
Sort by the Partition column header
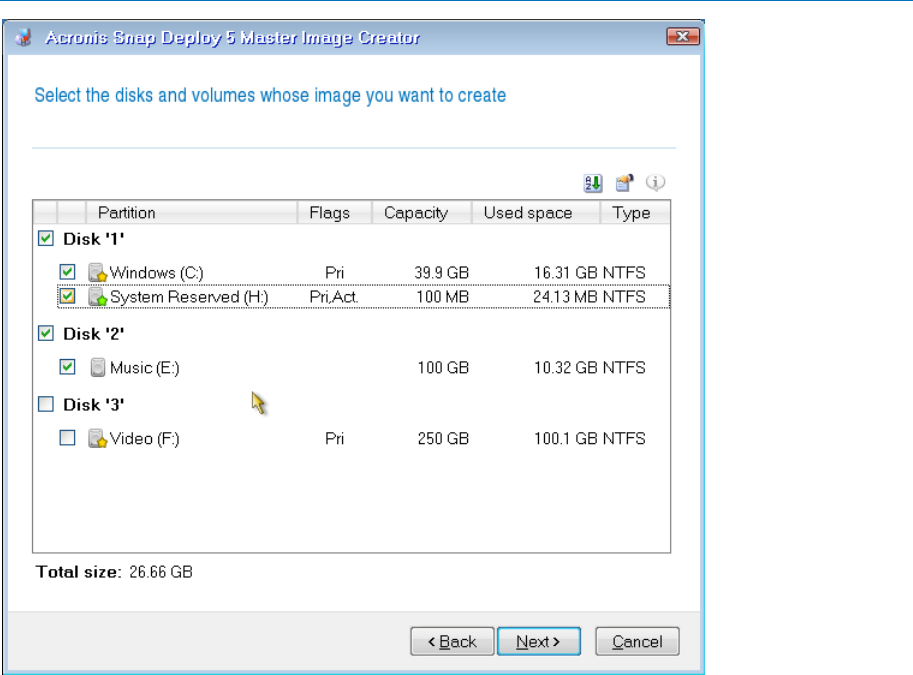tap(192, 213)
